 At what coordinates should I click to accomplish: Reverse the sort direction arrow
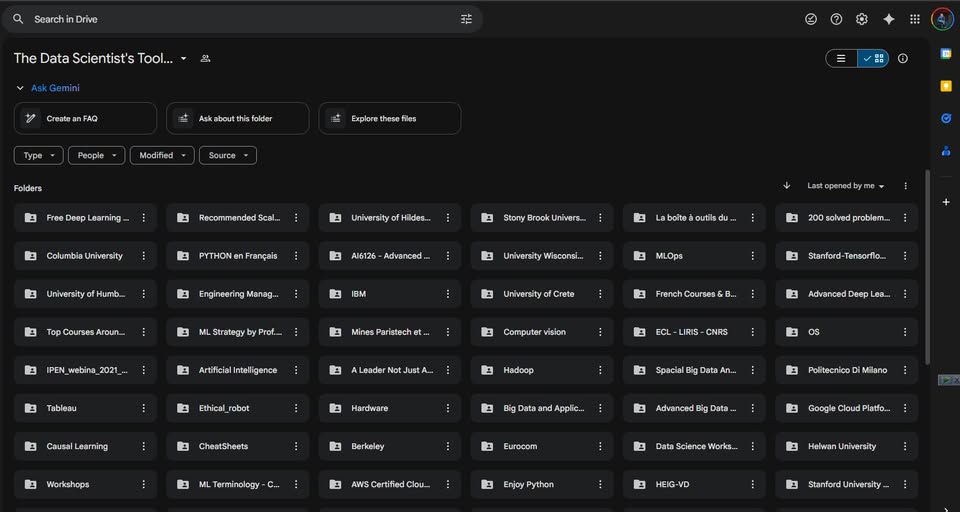click(x=787, y=186)
